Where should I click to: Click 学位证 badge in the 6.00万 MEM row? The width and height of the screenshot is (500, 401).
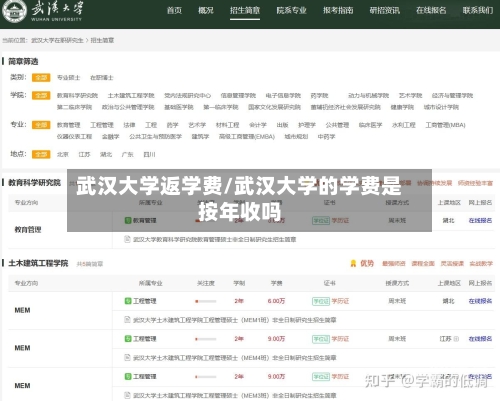[321, 301]
